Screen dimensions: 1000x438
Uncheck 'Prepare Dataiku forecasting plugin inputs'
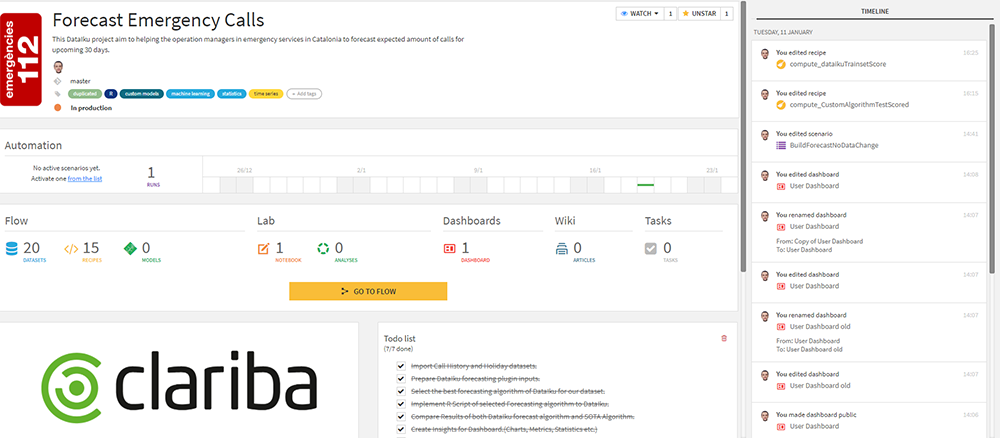tap(401, 379)
